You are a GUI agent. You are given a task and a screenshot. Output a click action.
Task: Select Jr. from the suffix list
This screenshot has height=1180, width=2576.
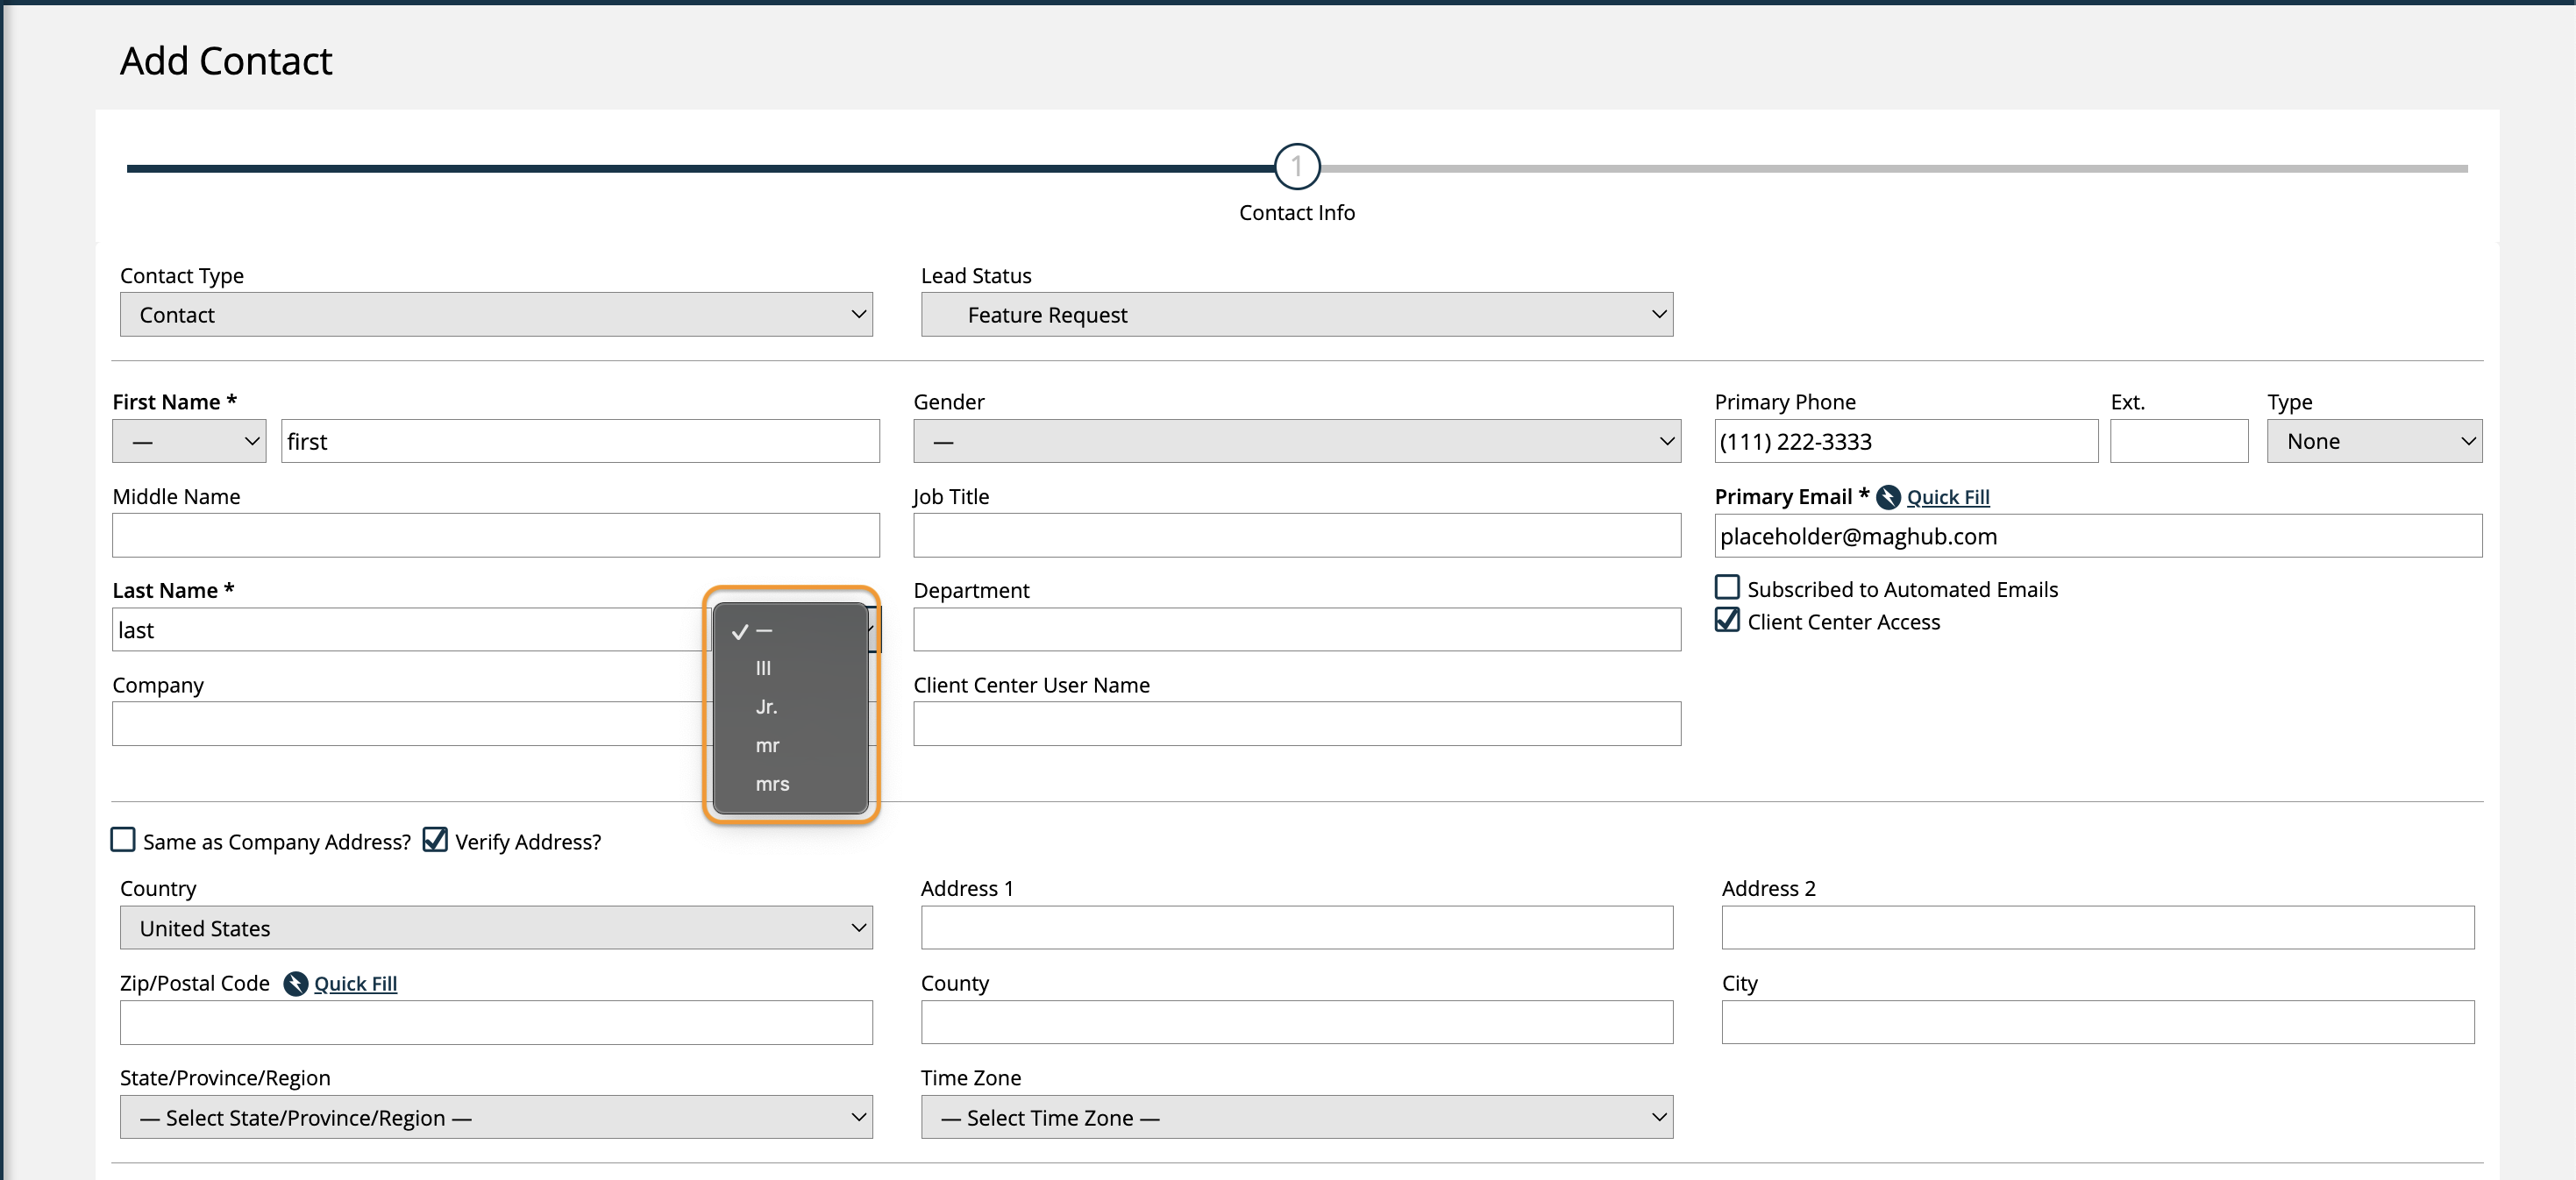[767, 707]
